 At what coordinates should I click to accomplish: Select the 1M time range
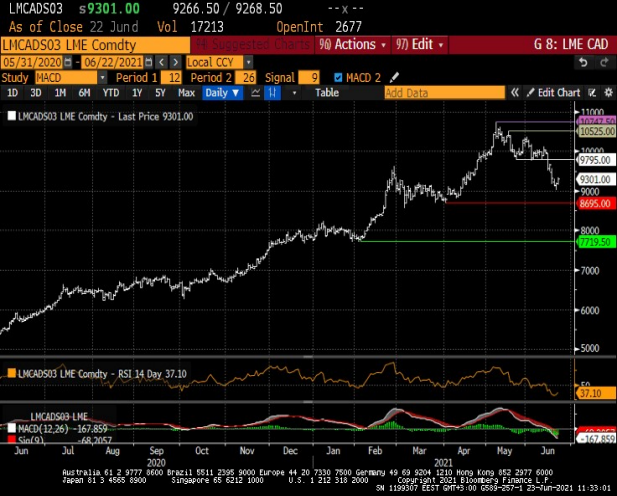(60, 93)
